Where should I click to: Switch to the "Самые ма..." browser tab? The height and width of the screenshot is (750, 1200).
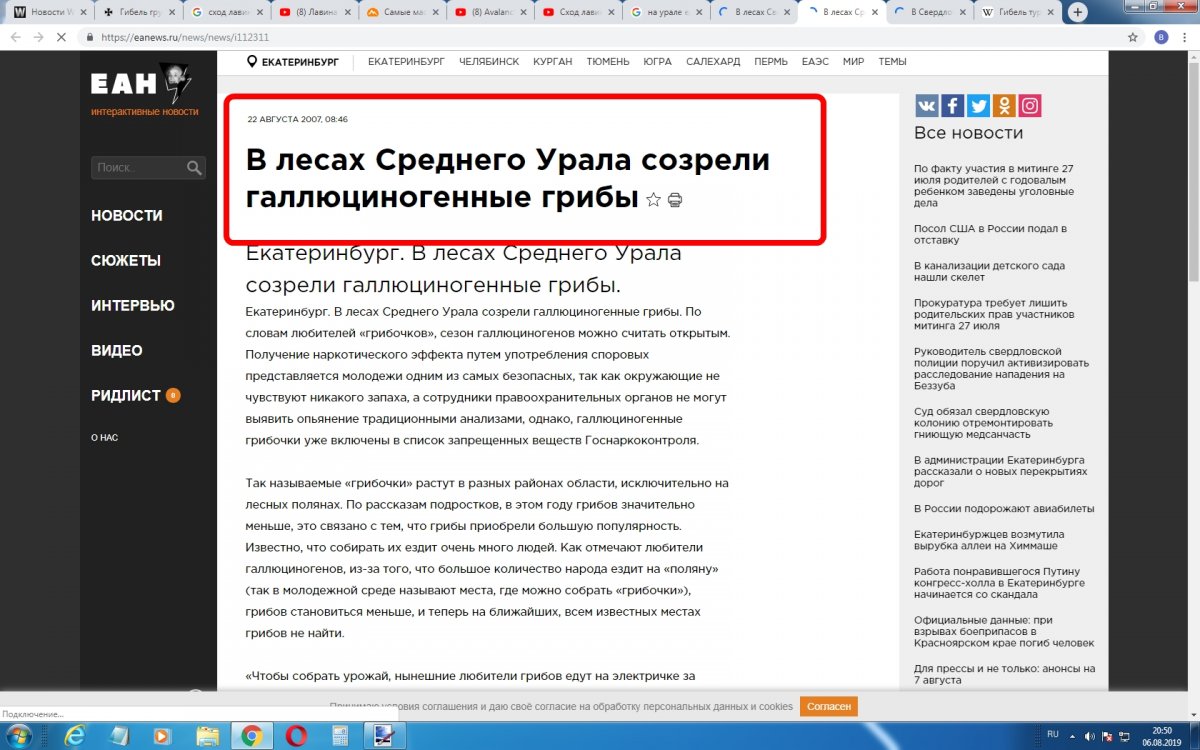point(399,13)
